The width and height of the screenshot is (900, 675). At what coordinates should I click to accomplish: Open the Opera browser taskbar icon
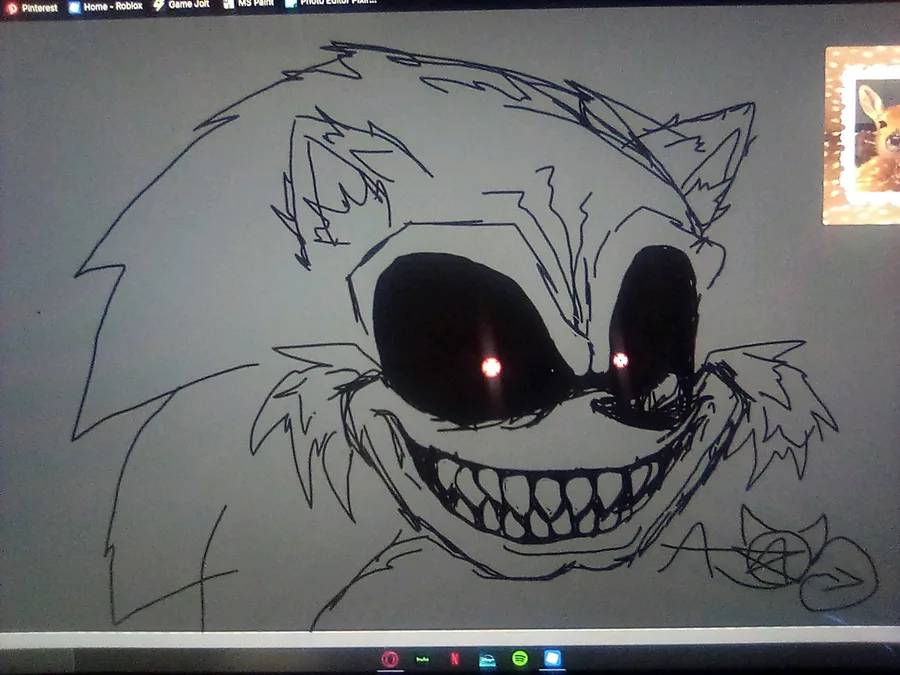(390, 659)
